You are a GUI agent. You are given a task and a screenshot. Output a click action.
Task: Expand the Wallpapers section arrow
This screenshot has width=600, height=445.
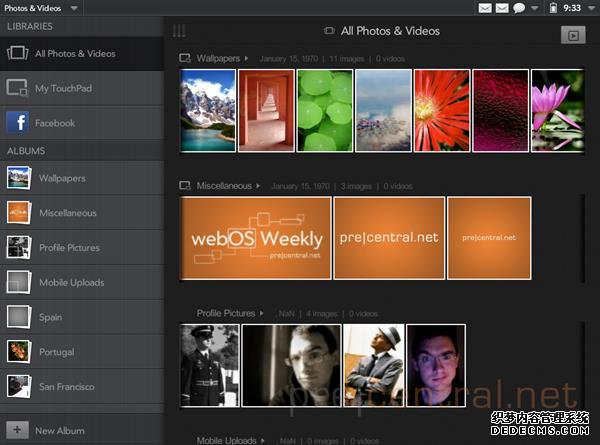pyautogui.click(x=246, y=59)
